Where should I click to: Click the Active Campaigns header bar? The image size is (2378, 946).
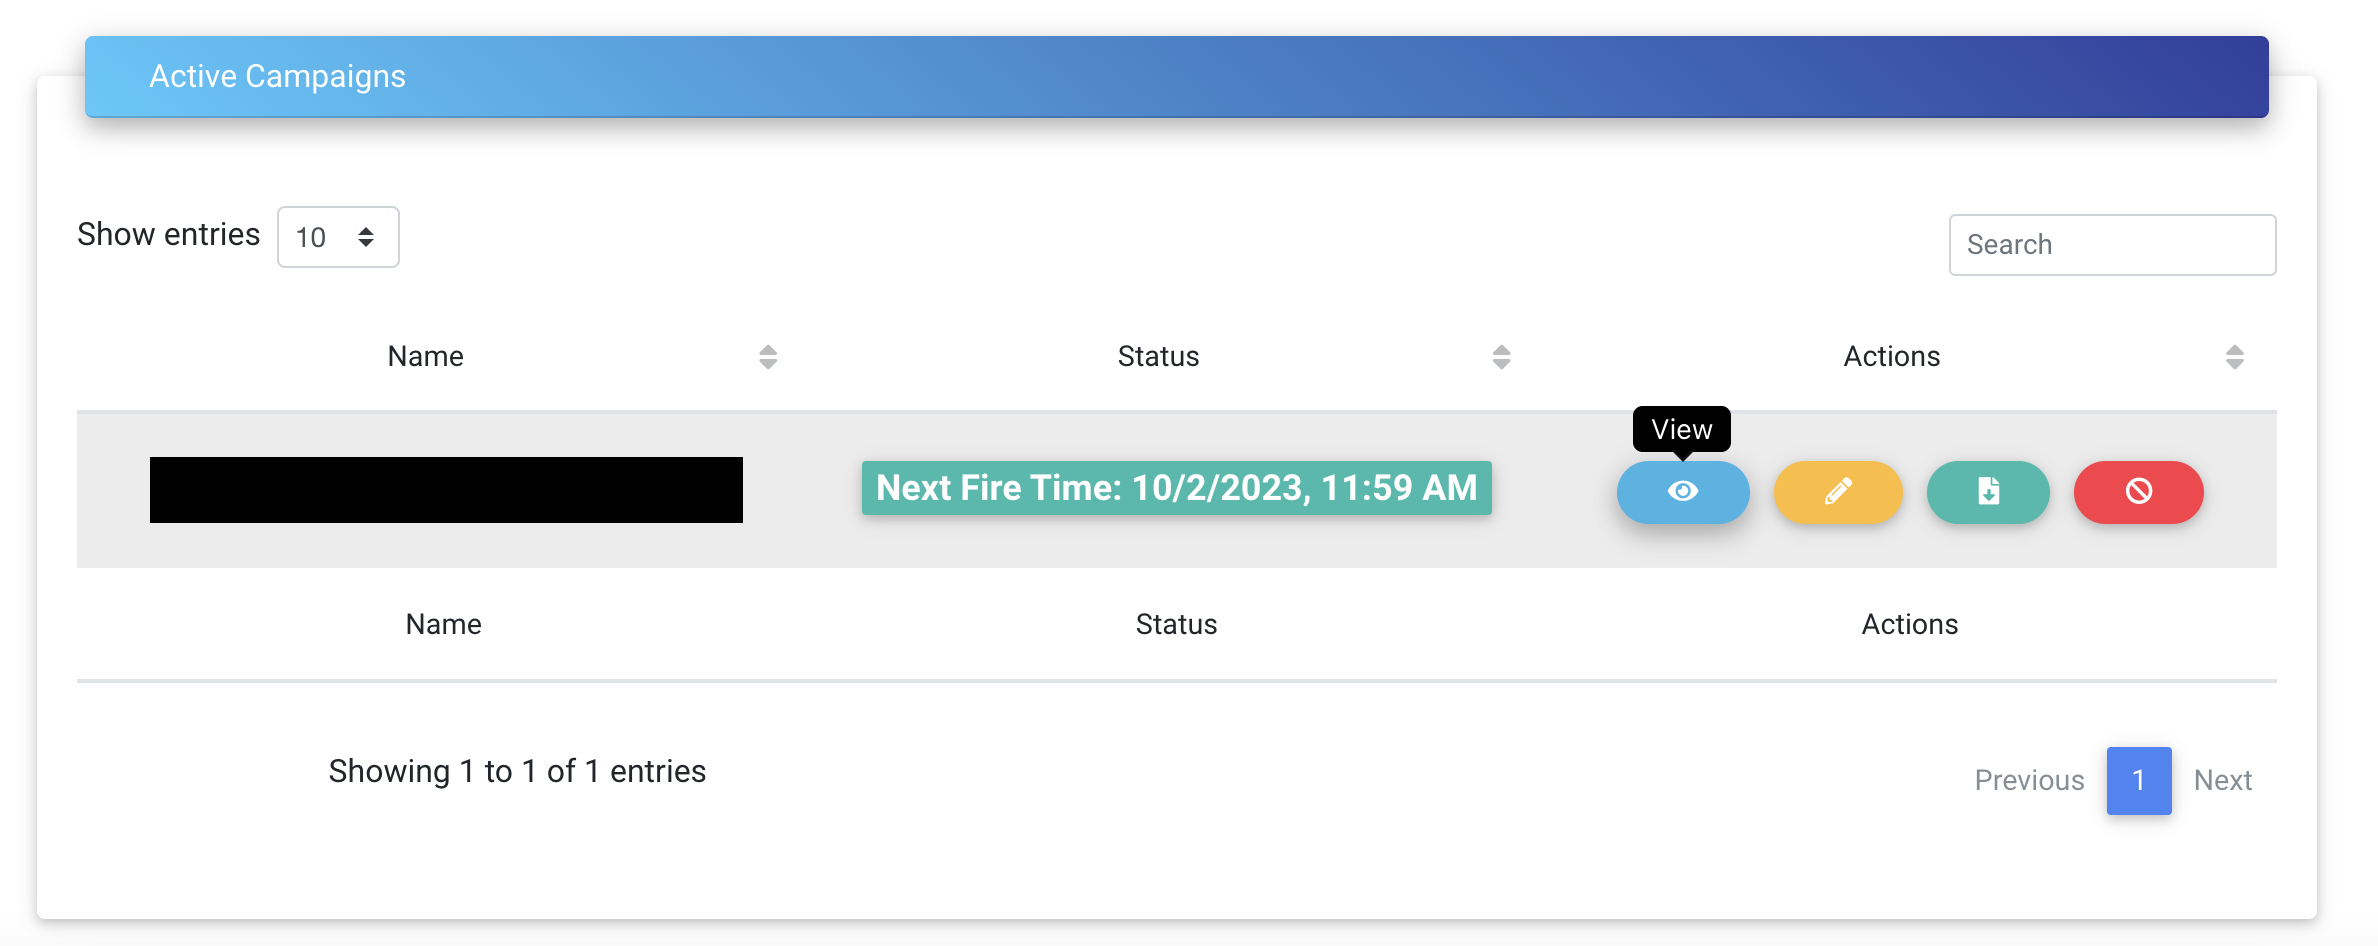click(1176, 77)
